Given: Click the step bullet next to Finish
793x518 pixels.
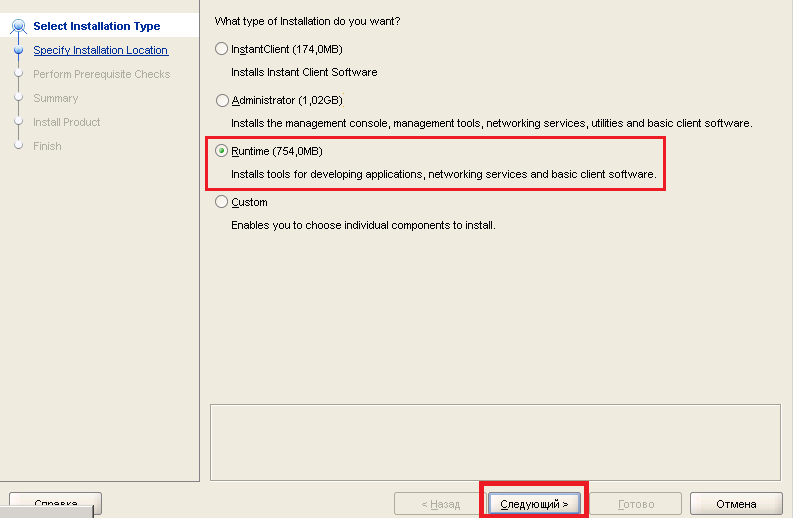Looking at the screenshot, I should click(19, 145).
